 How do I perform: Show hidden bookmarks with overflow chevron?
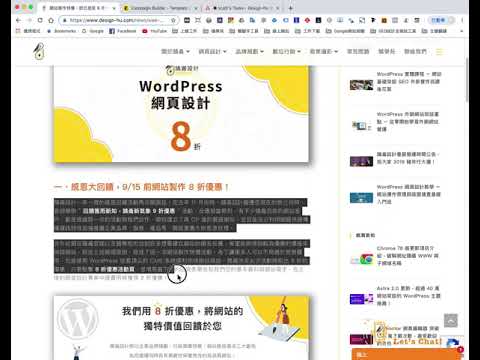pyautogui.click(x=462, y=31)
